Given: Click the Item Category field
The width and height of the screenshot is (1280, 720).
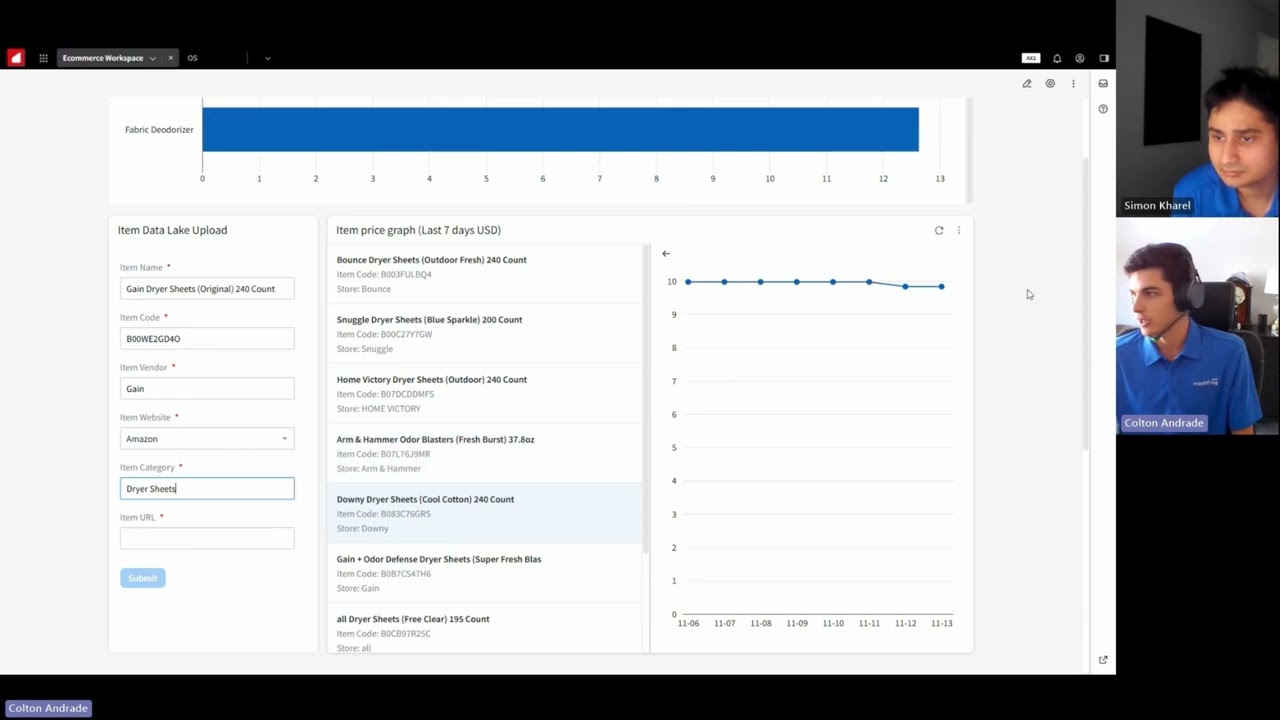Looking at the screenshot, I should [207, 488].
